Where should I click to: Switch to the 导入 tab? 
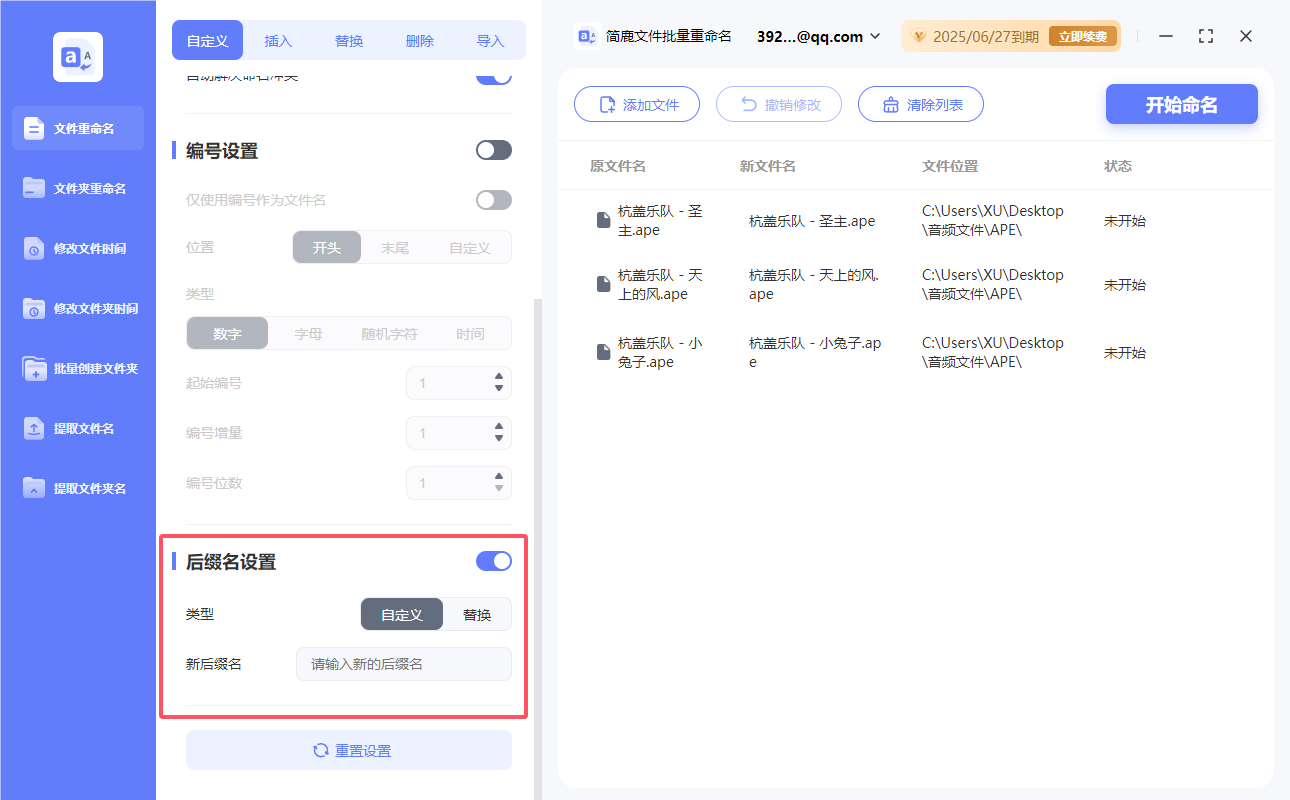pos(490,40)
